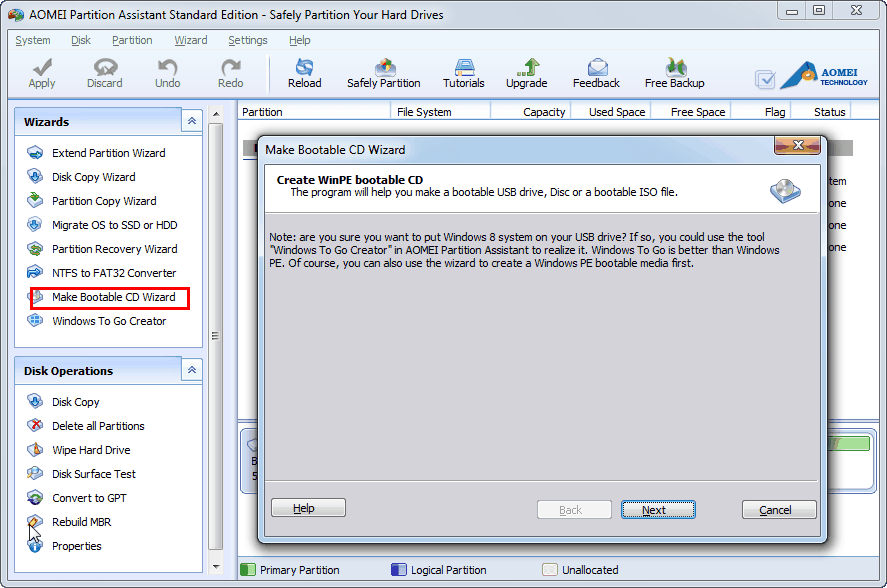887x588 pixels.
Task: Click the Disk Copy operation icon
Action: [x=35, y=401]
